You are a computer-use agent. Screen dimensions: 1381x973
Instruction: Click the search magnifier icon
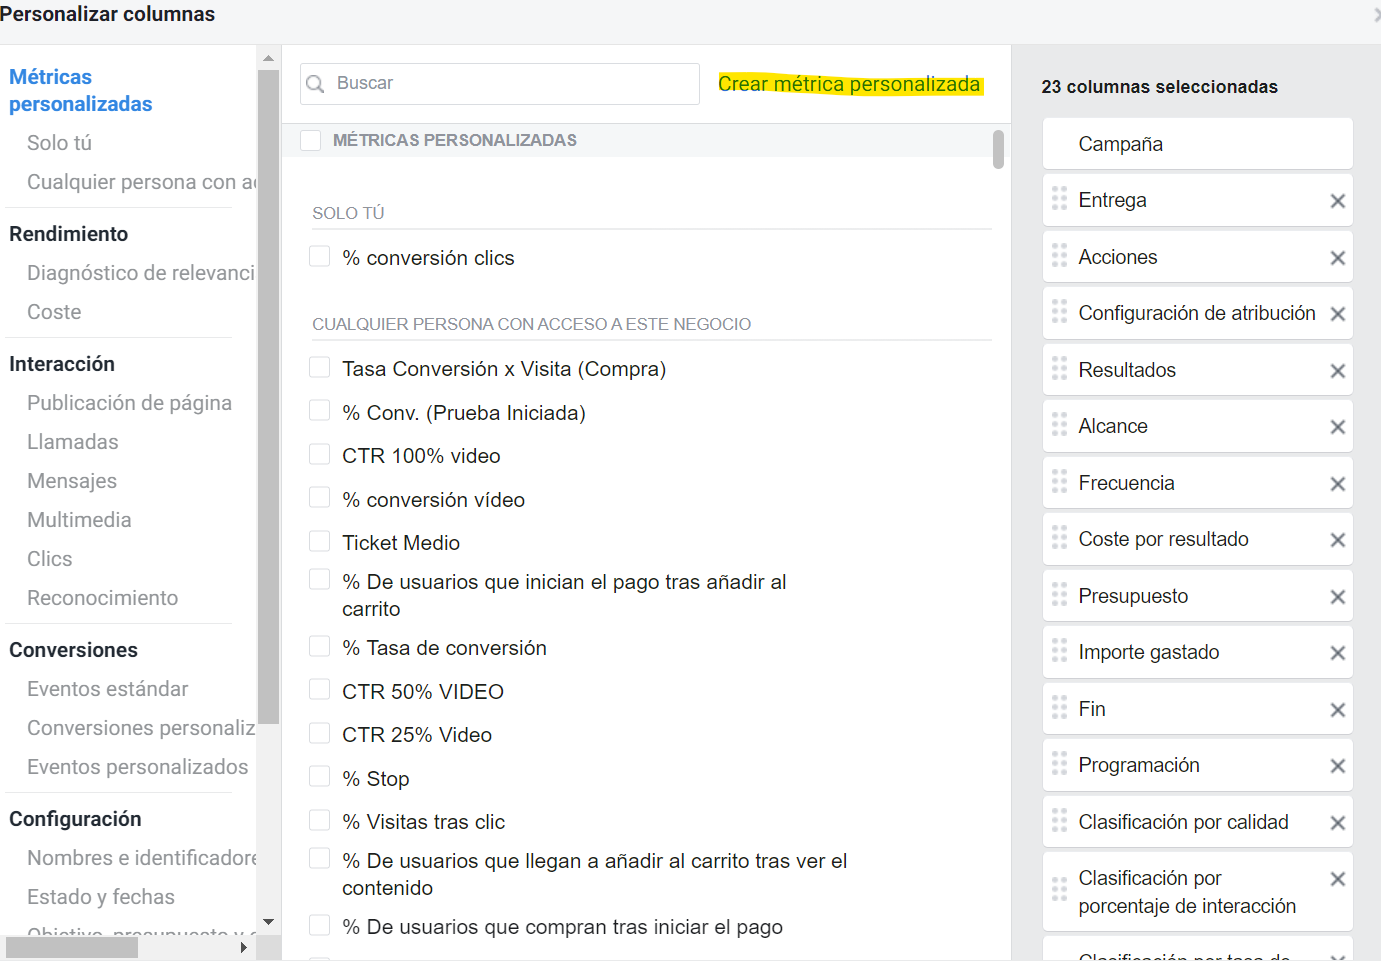(315, 83)
